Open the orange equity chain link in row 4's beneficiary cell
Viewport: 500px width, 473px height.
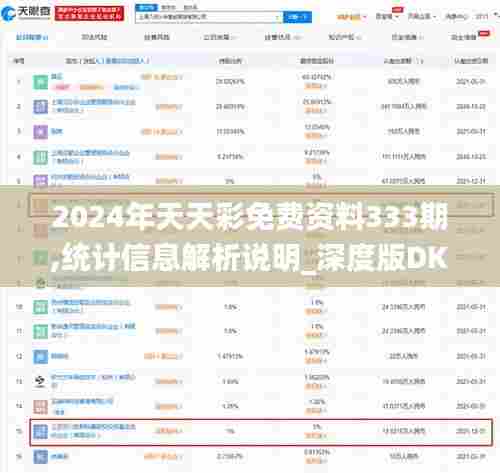point(315,161)
